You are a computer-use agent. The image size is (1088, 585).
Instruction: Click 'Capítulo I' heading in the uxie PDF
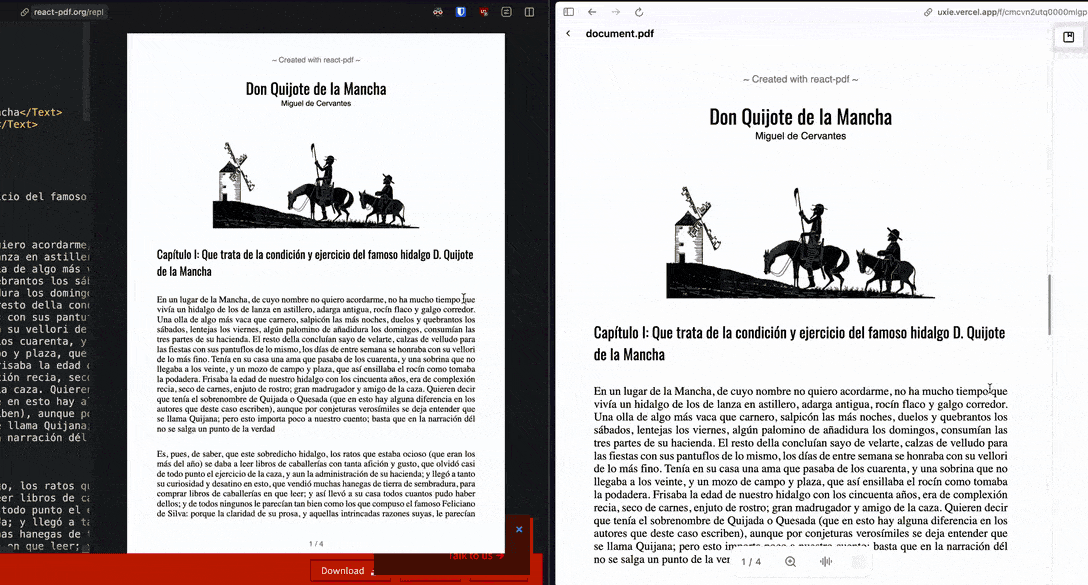click(799, 344)
